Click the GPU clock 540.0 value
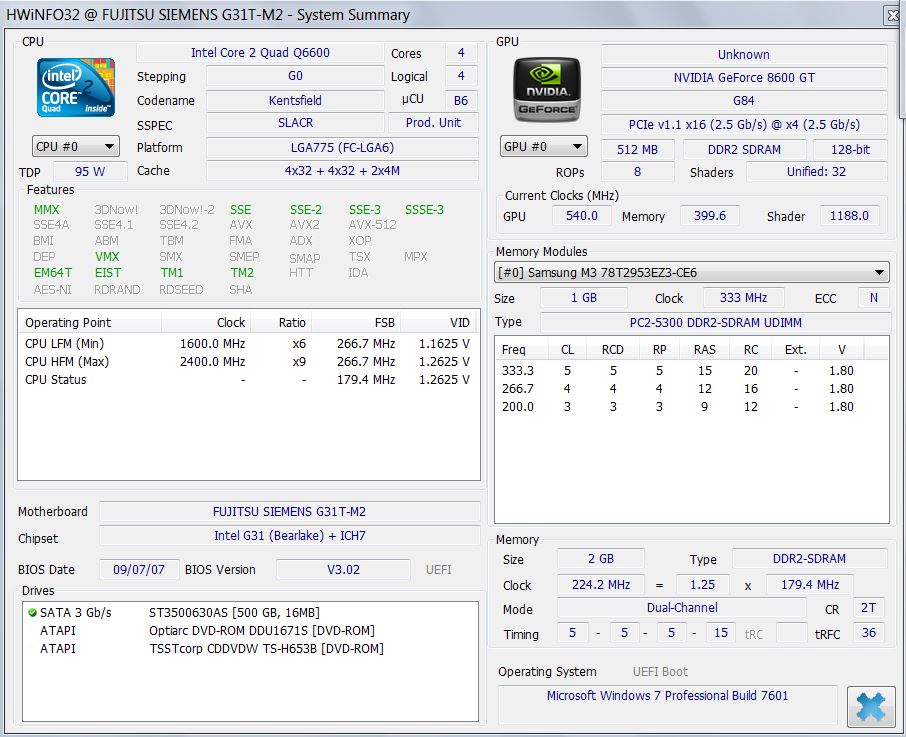This screenshot has height=737, width=906. click(x=581, y=215)
